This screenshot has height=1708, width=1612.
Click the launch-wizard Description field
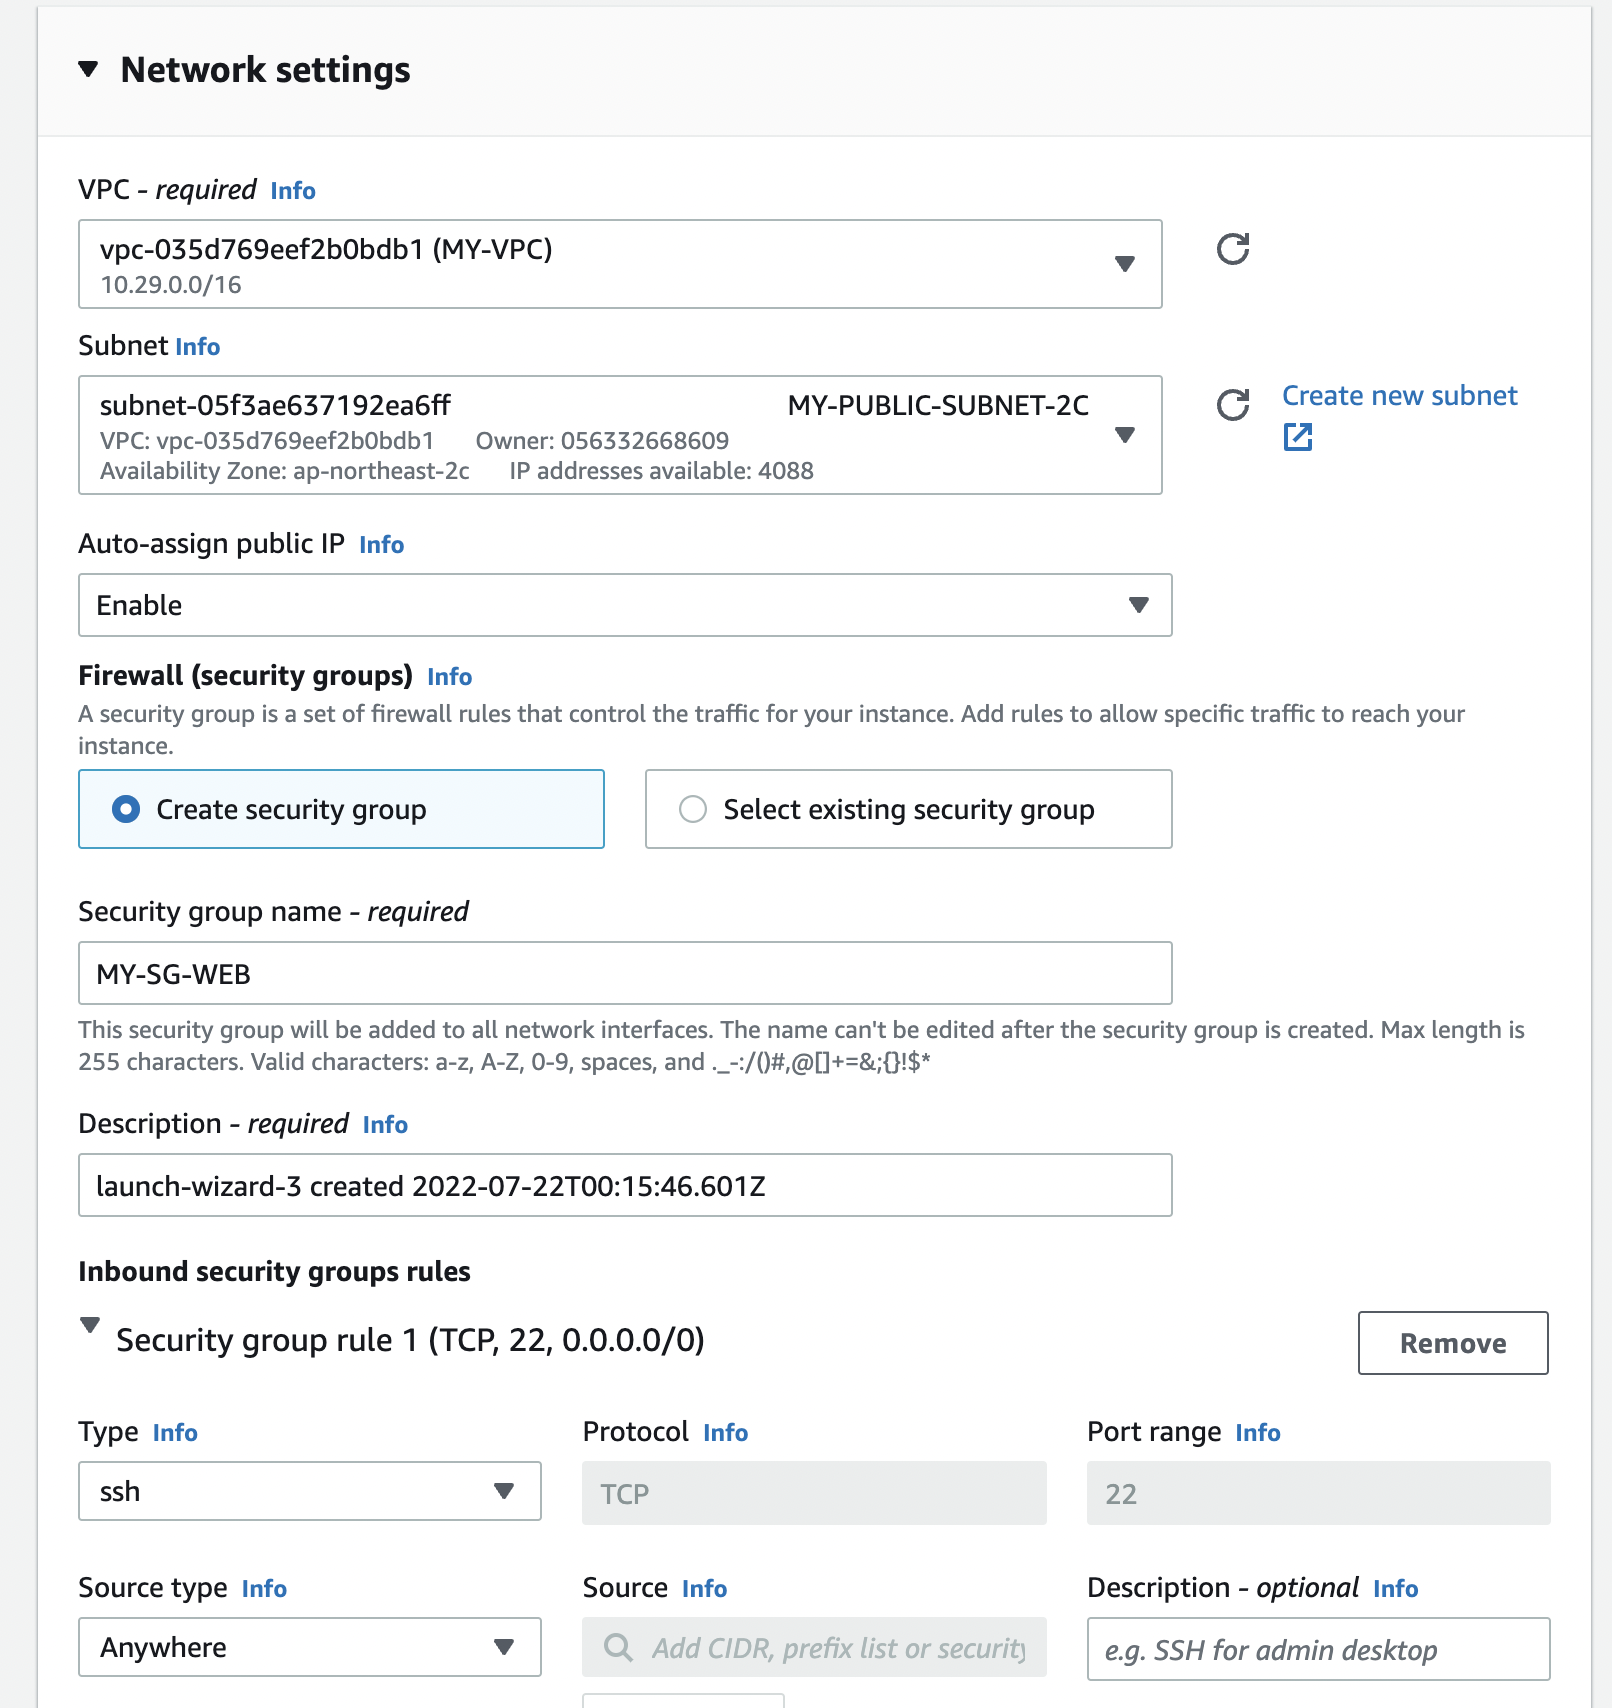(x=625, y=1185)
